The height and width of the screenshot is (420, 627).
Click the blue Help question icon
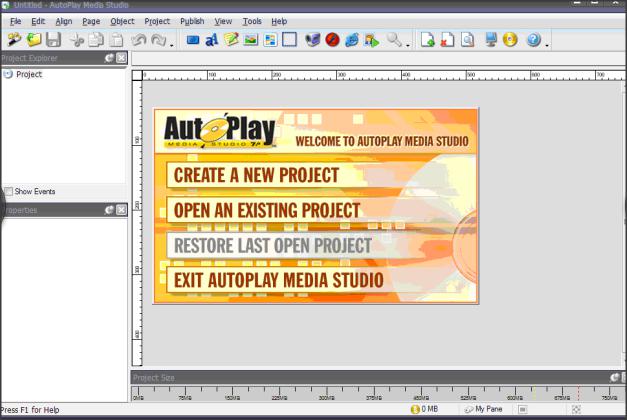click(534, 40)
